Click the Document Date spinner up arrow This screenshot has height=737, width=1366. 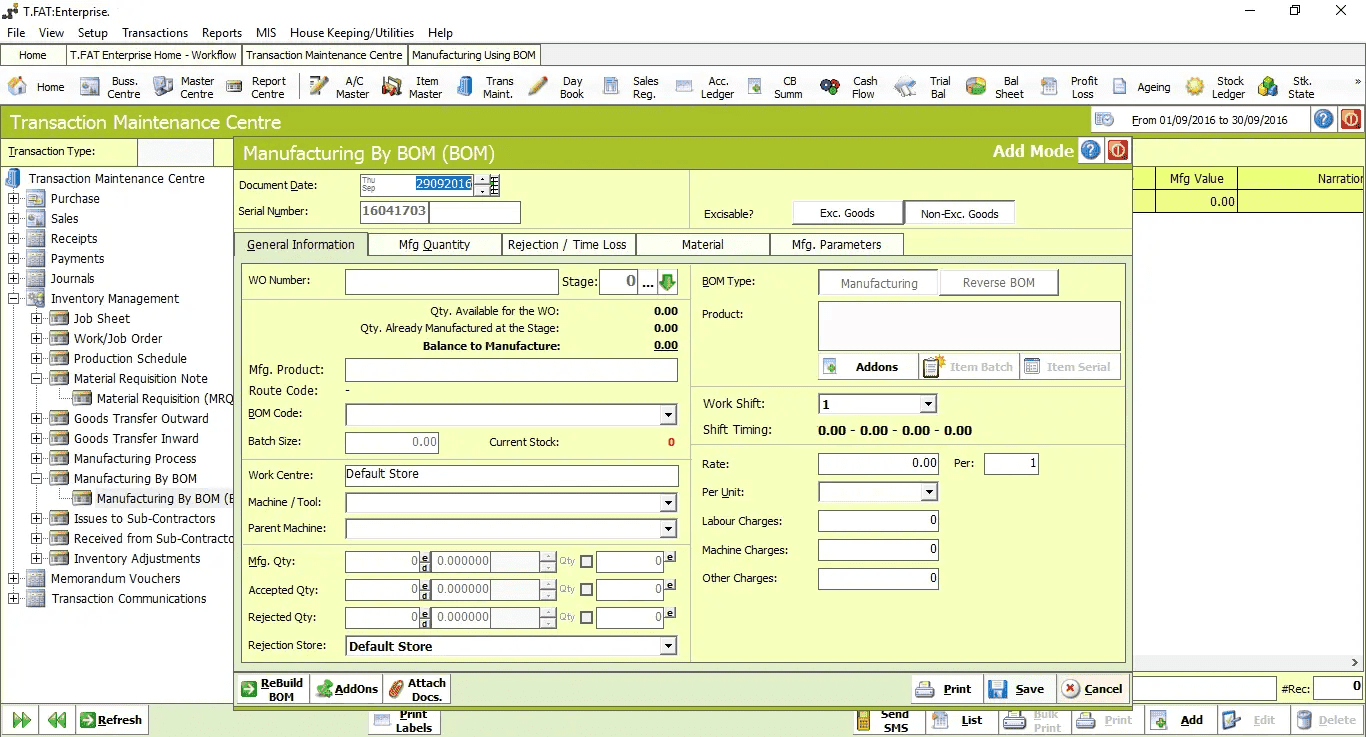482,180
